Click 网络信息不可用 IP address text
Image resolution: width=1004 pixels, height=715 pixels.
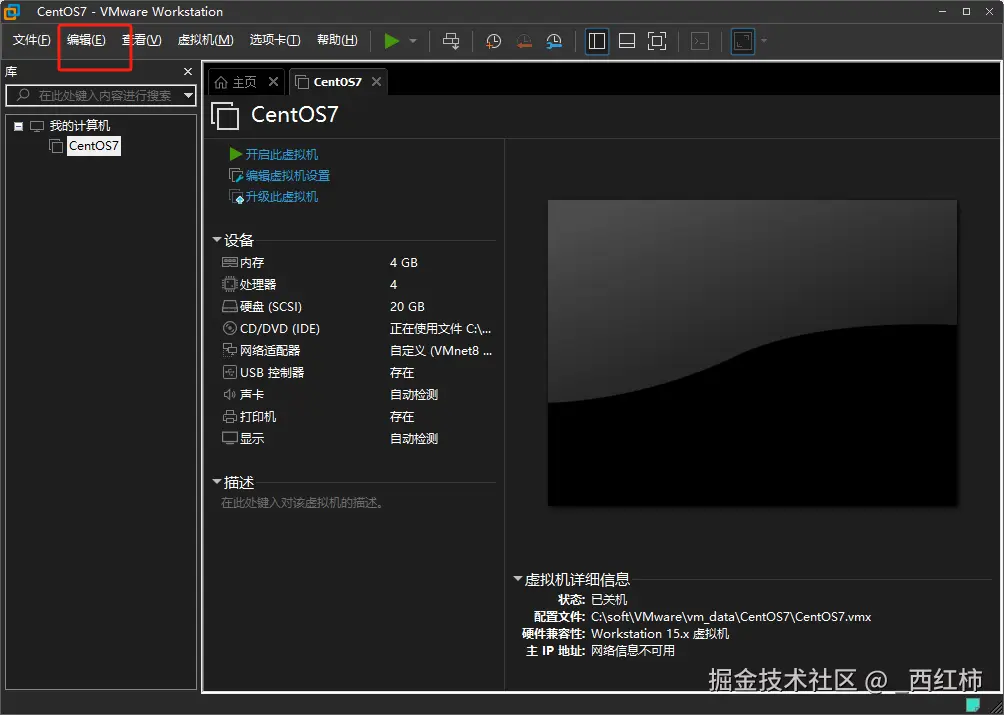[x=633, y=651]
